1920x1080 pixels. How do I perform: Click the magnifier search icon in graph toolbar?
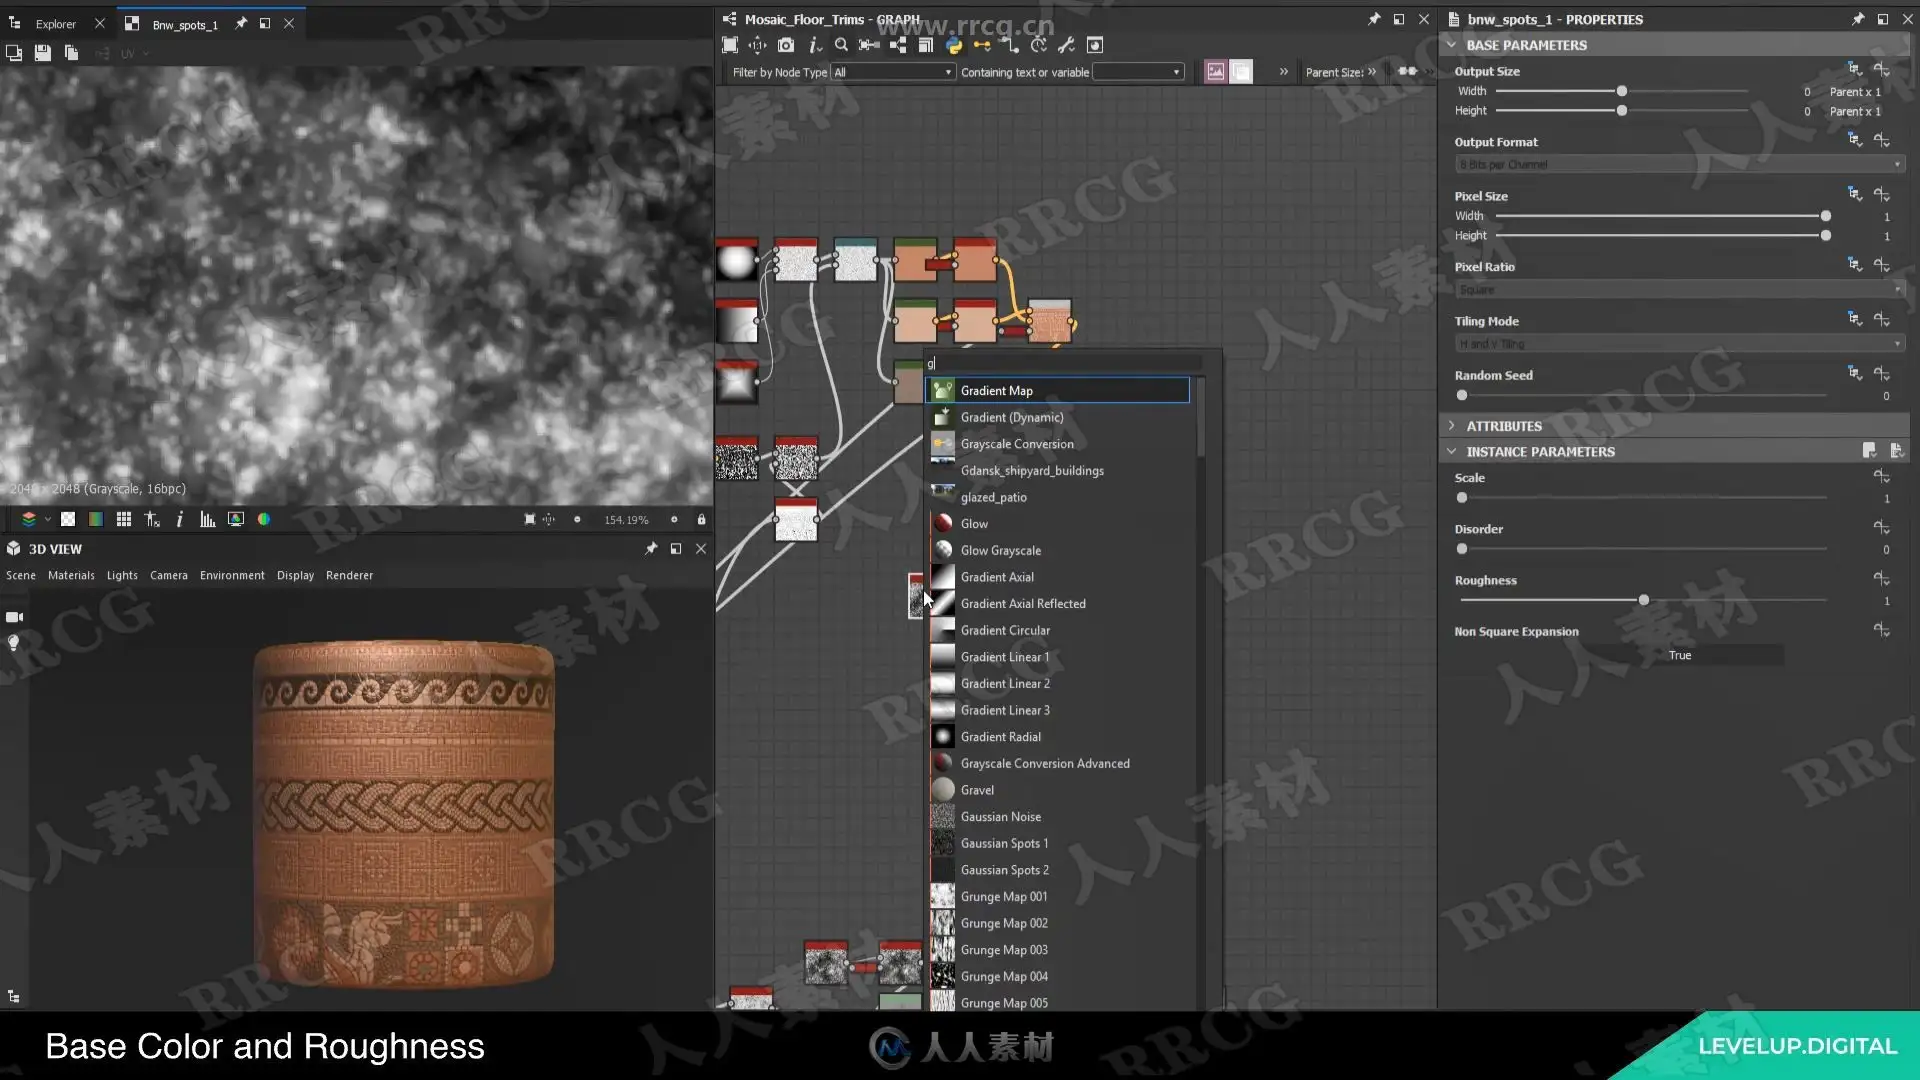841,45
